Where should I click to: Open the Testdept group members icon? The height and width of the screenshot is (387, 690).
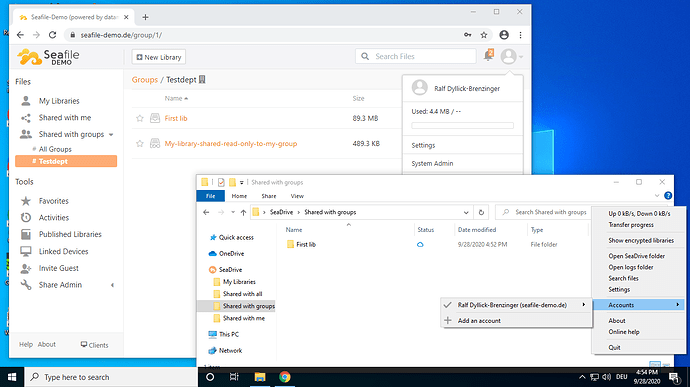tap(202, 80)
